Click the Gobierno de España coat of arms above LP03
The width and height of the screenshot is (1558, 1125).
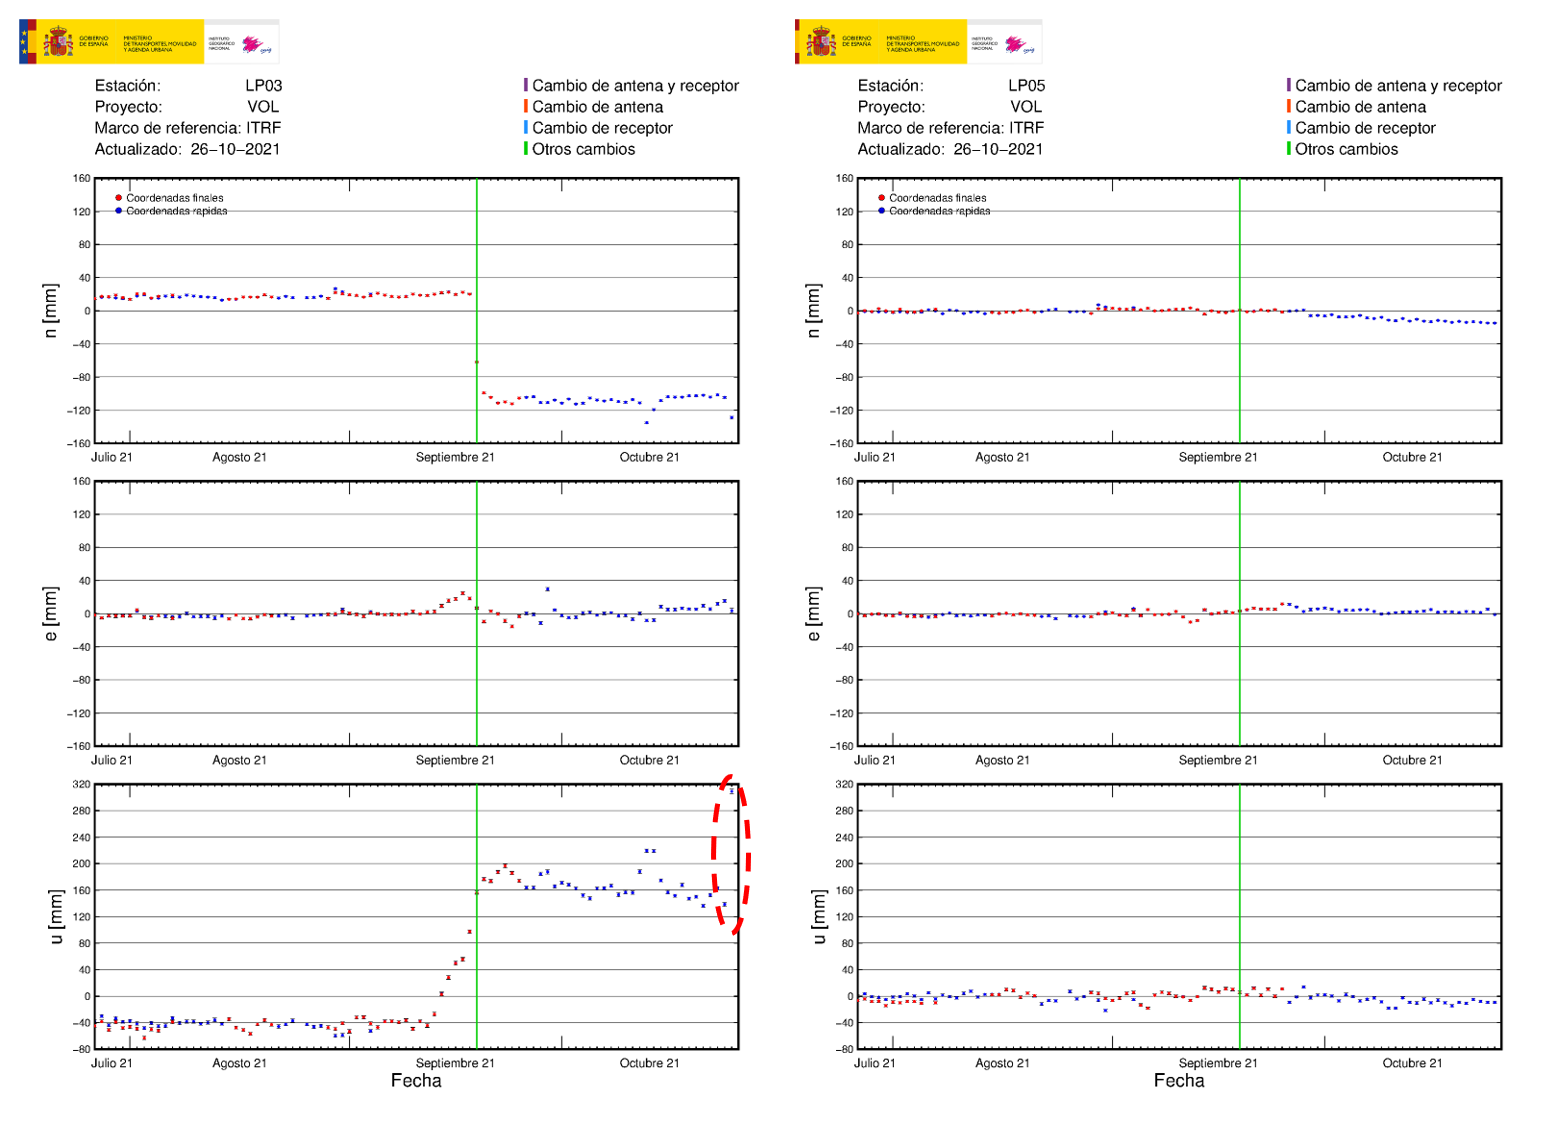coord(57,43)
